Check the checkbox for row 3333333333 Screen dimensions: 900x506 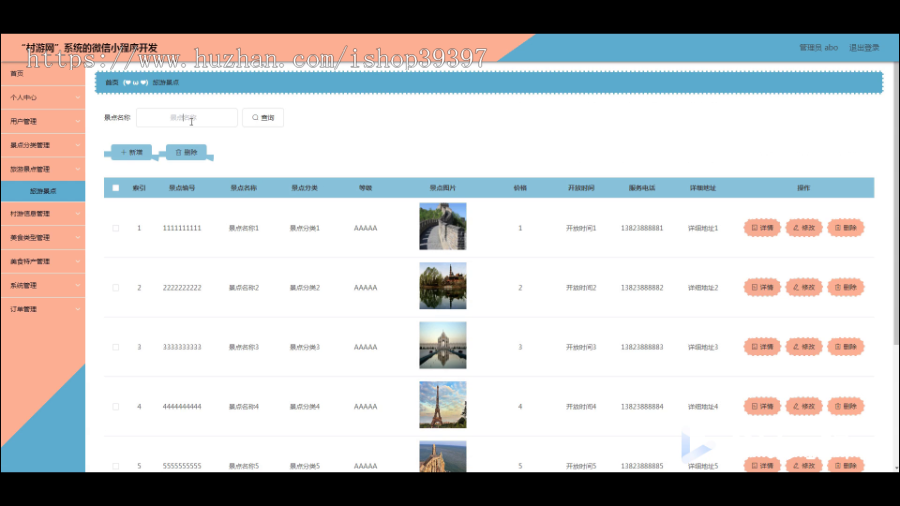point(116,347)
